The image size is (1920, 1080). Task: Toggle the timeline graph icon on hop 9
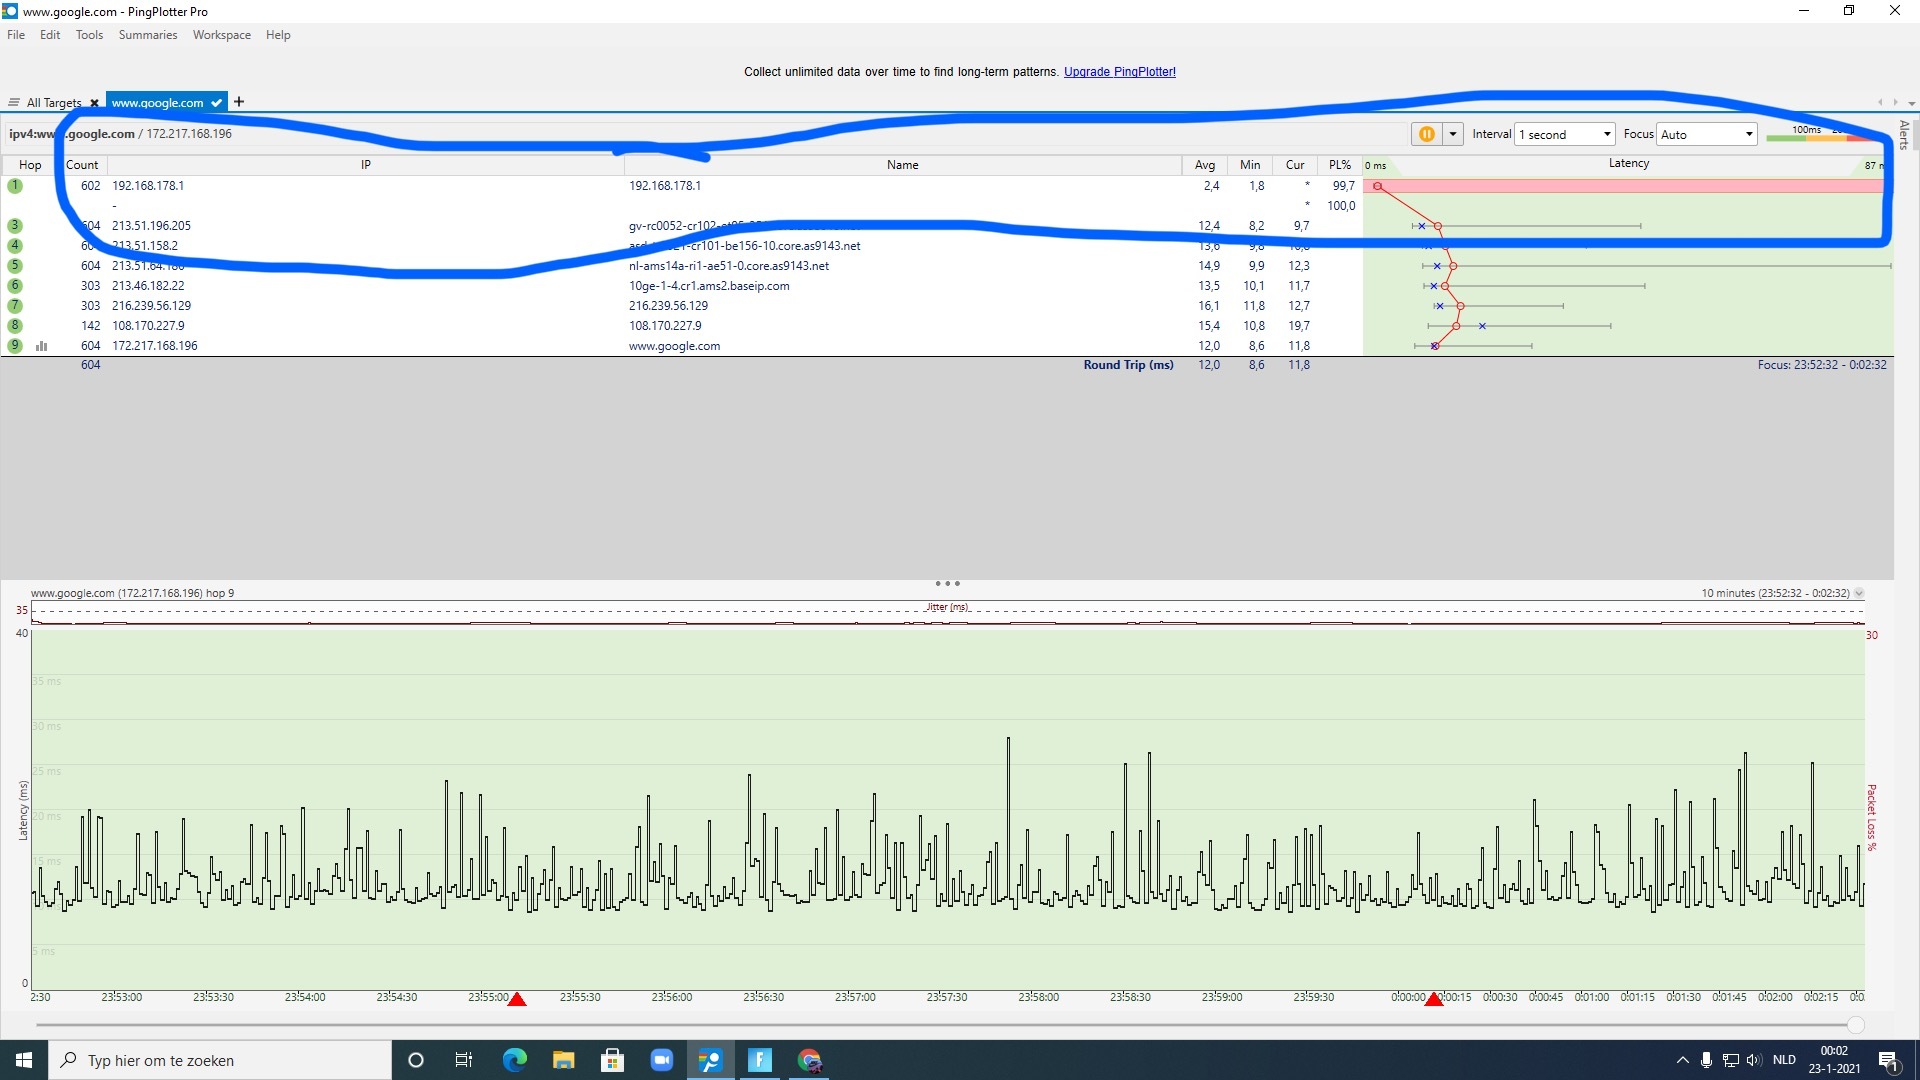(x=42, y=346)
